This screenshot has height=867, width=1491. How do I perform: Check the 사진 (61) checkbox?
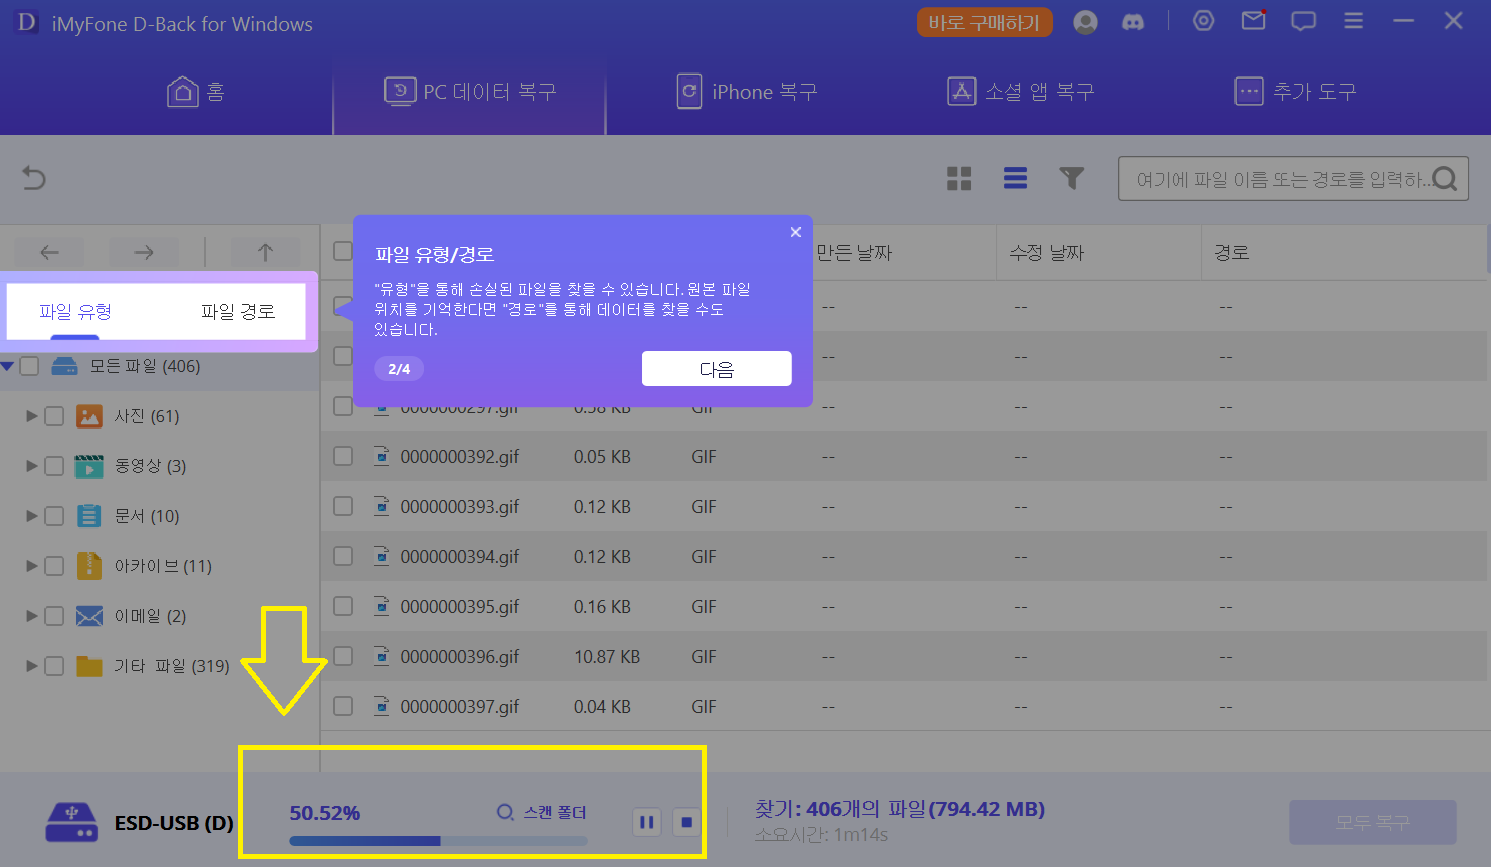(x=54, y=416)
